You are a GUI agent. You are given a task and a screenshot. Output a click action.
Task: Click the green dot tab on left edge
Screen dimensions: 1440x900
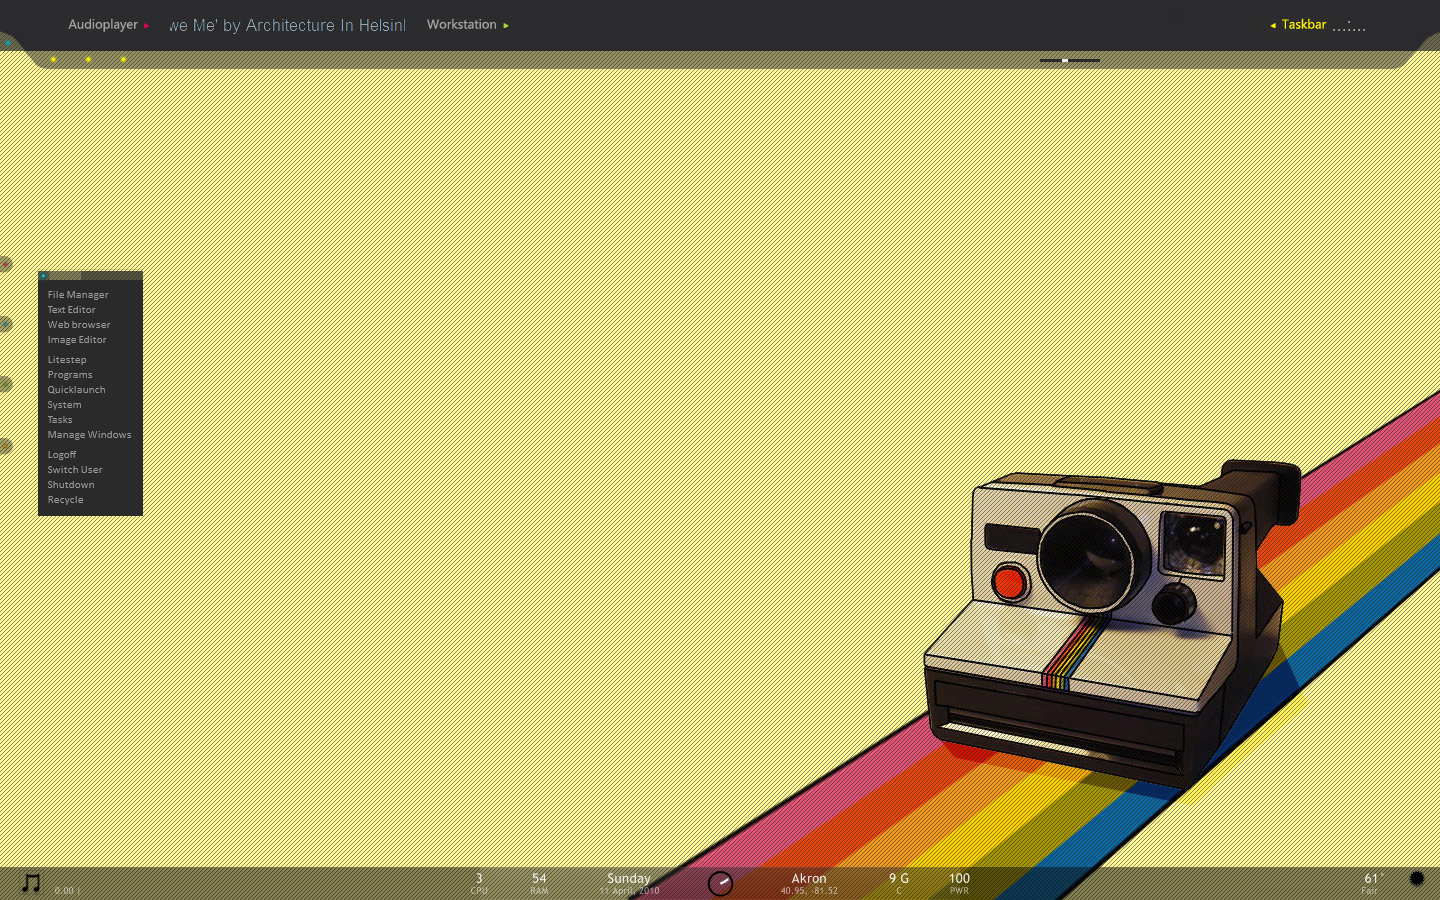pos(5,384)
